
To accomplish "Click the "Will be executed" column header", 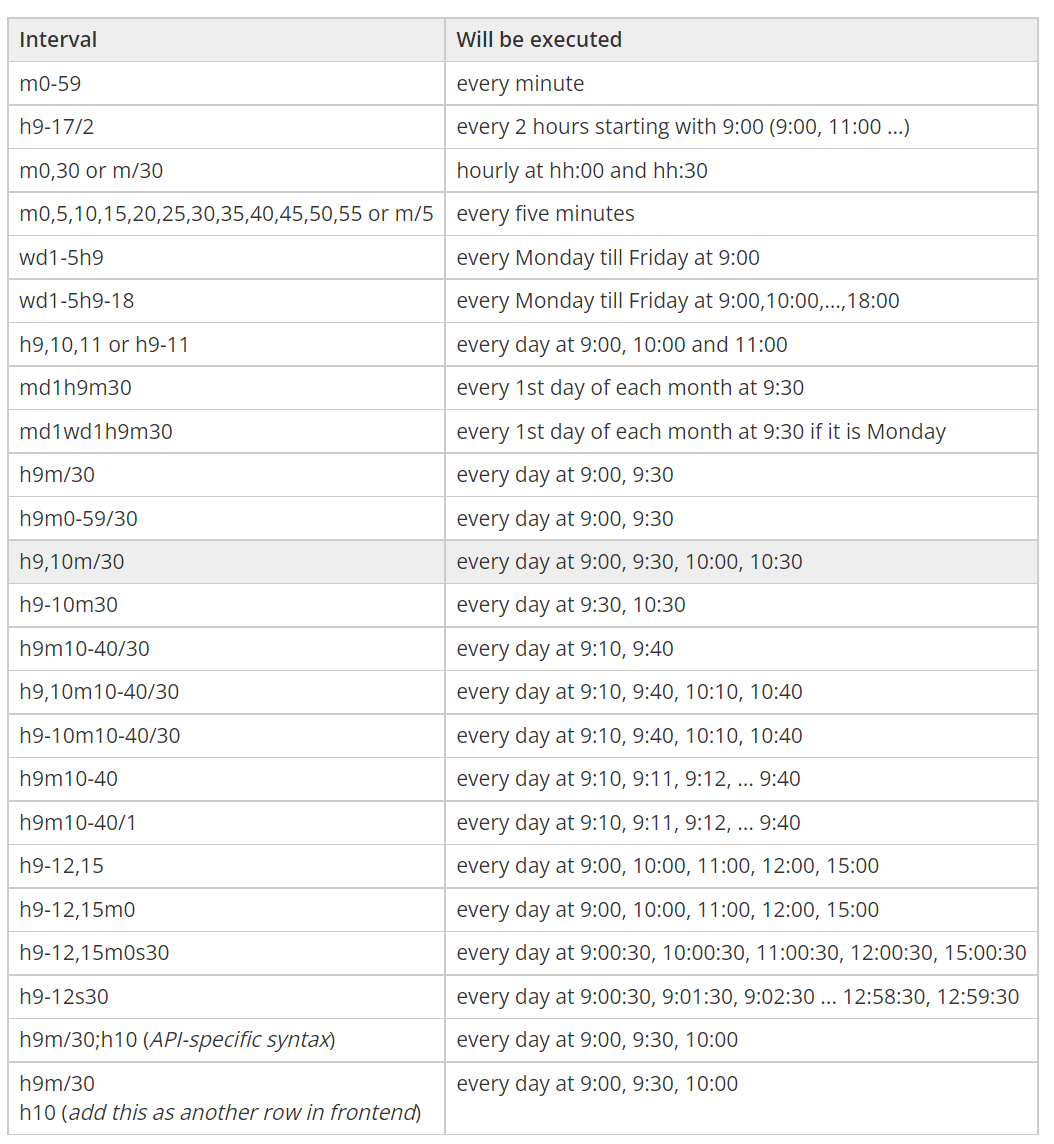I will click(539, 40).
